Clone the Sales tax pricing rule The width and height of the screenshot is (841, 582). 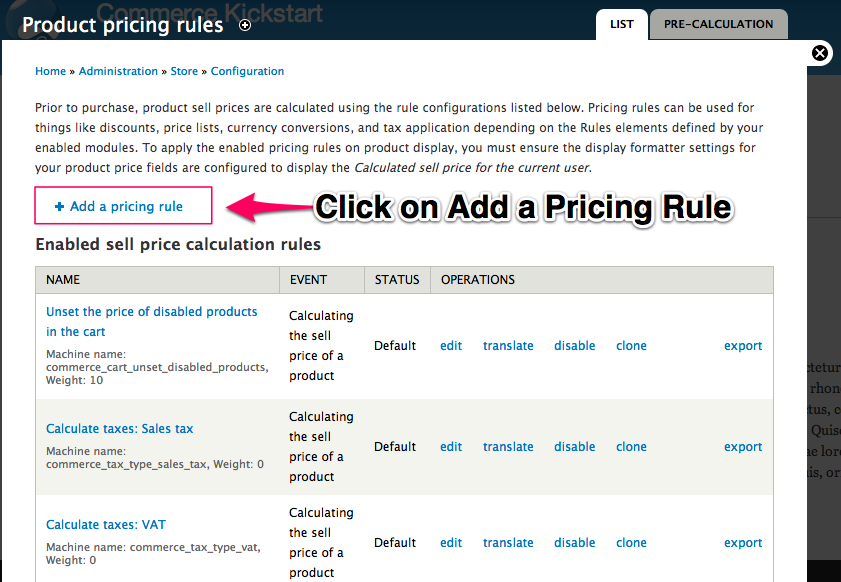(x=631, y=446)
